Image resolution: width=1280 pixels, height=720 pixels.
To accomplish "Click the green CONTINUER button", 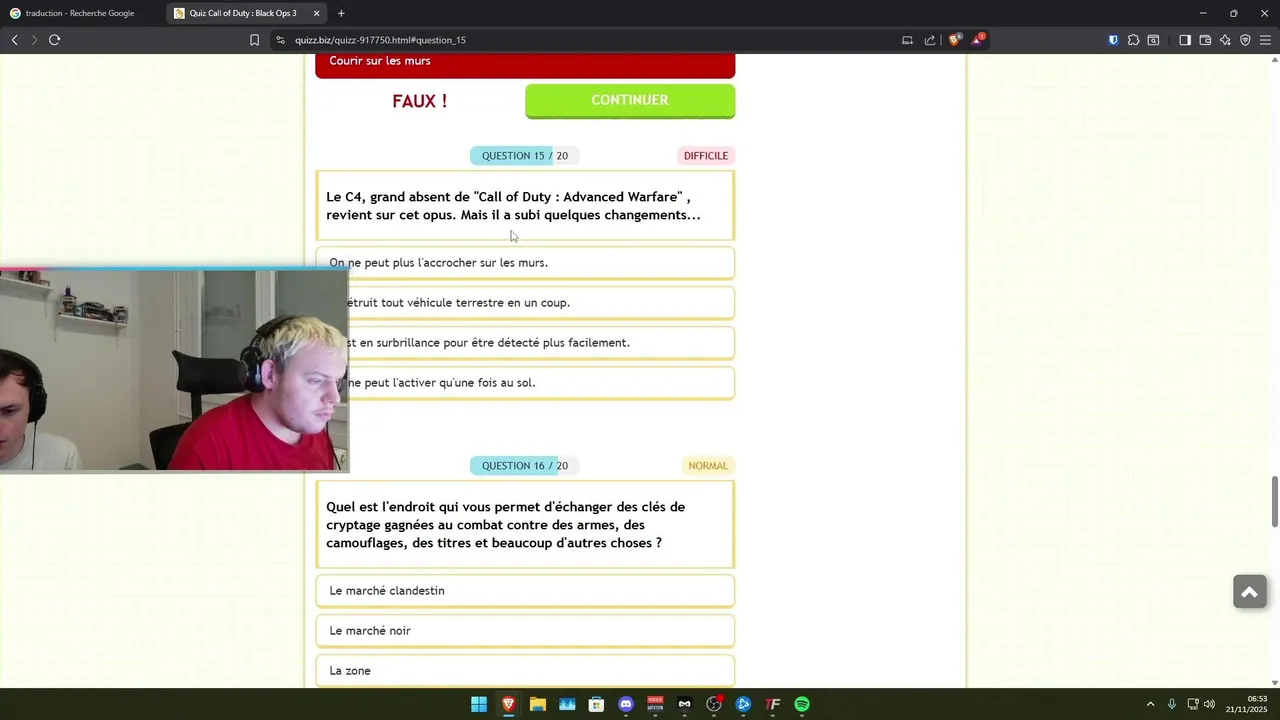I will click(x=630, y=100).
